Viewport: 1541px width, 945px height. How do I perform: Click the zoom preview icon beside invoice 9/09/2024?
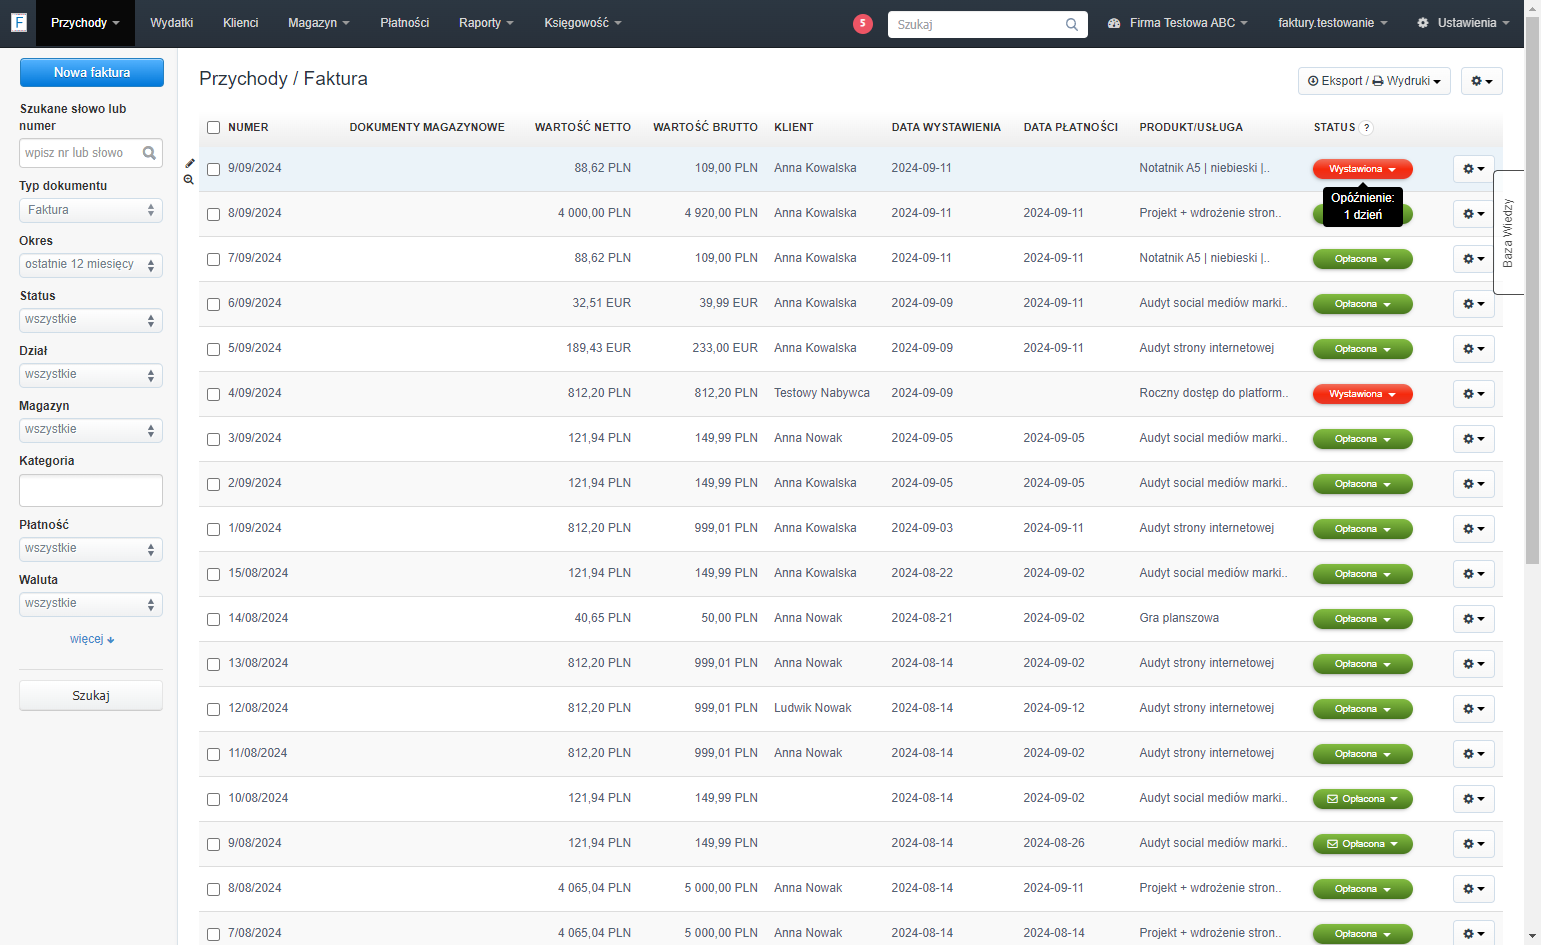click(189, 180)
